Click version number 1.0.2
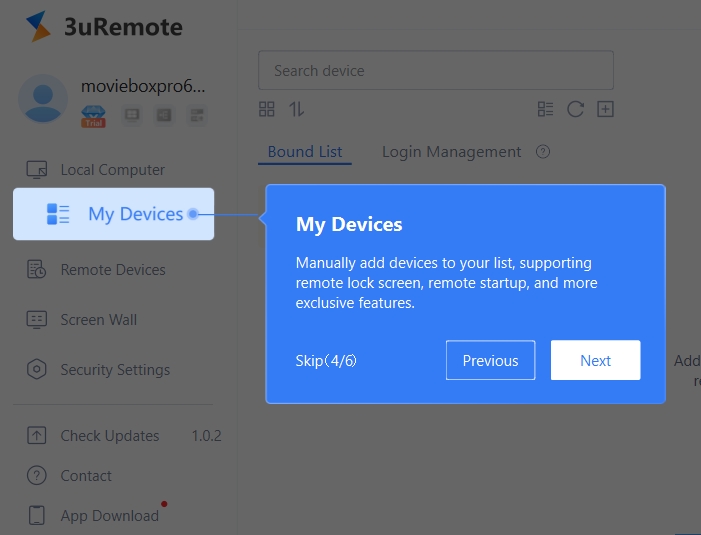Image resolution: width=701 pixels, height=535 pixels. (x=207, y=435)
